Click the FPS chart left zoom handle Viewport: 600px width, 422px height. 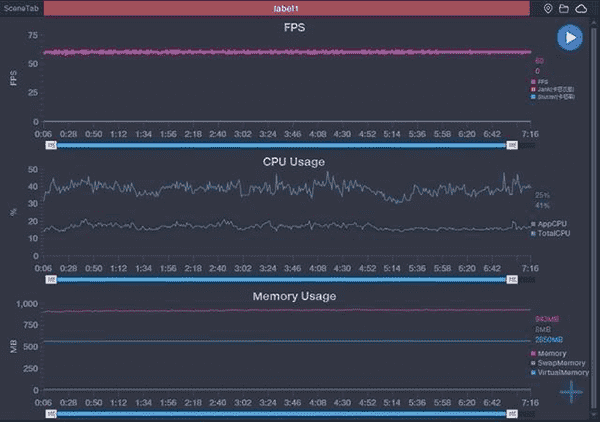tap(50, 146)
